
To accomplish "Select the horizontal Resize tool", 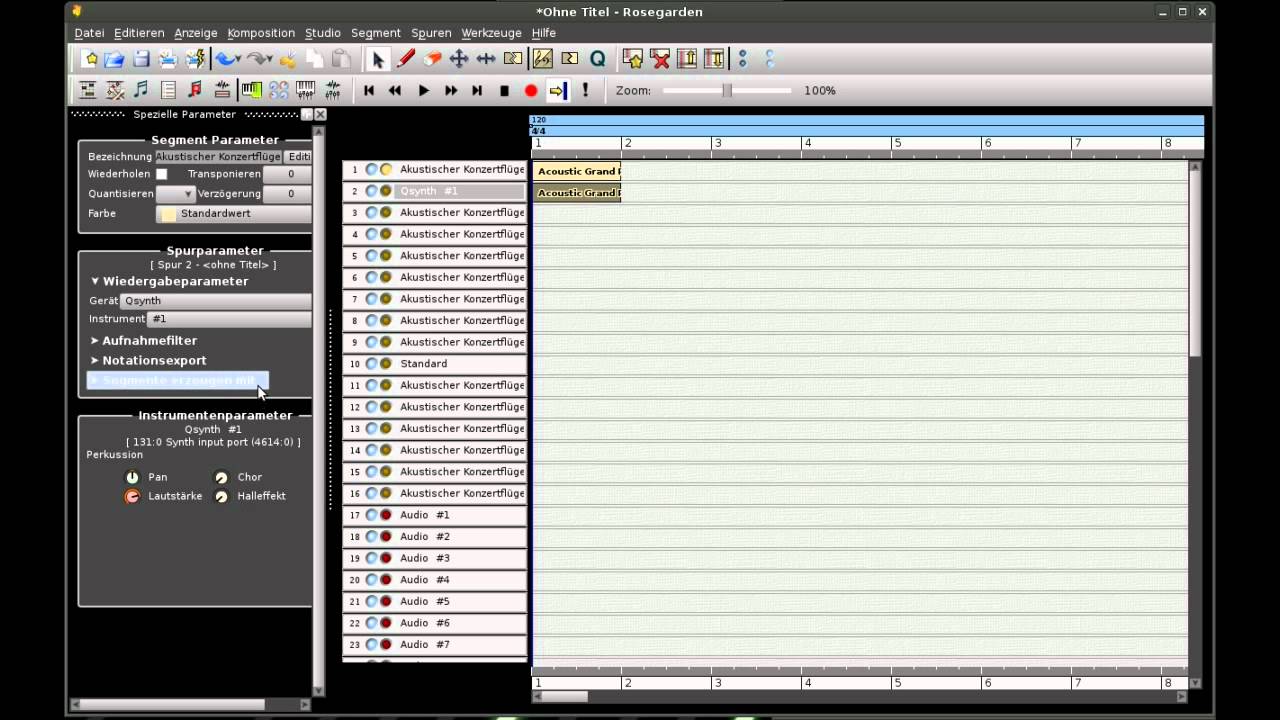I will 486,59.
